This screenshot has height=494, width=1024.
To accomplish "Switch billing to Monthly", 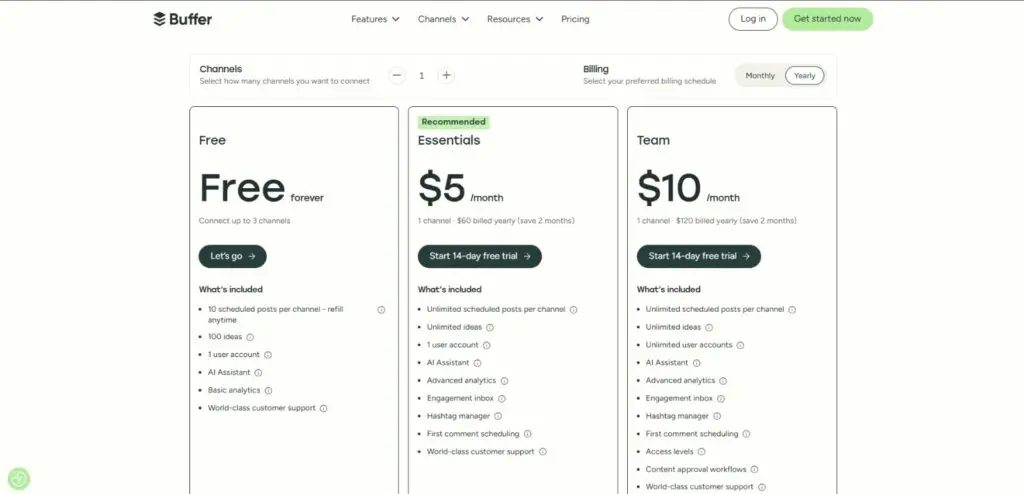I will [x=760, y=76].
